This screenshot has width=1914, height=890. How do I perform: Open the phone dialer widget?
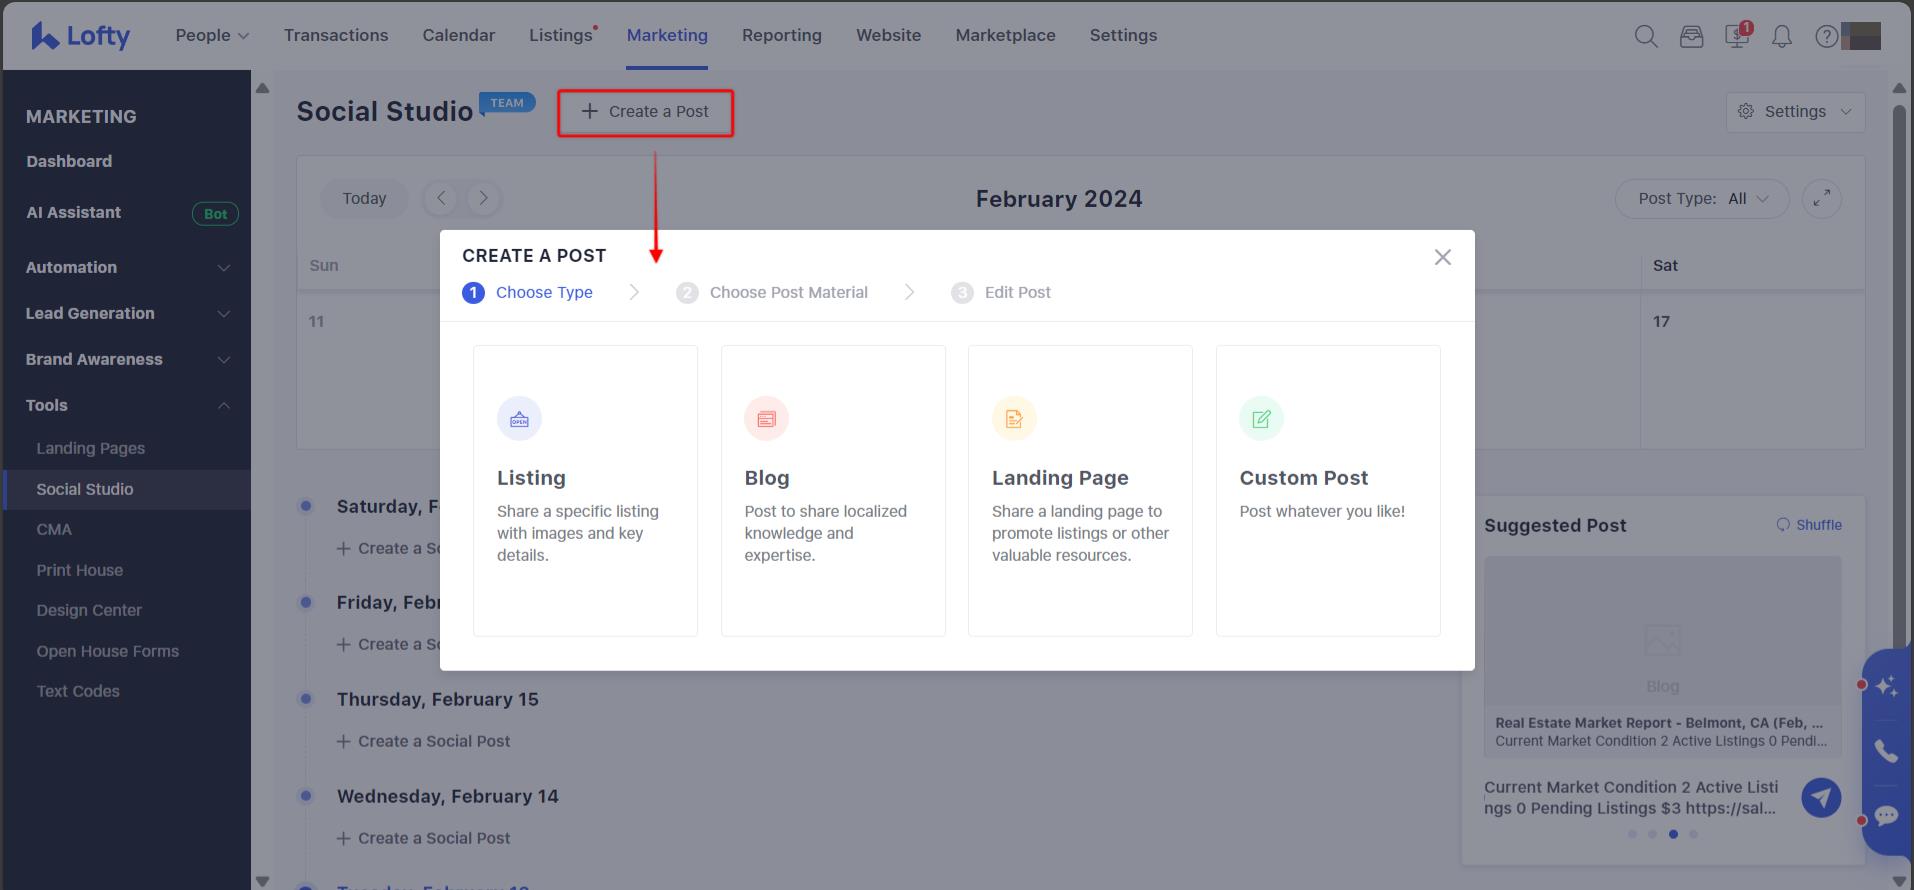pyautogui.click(x=1887, y=751)
